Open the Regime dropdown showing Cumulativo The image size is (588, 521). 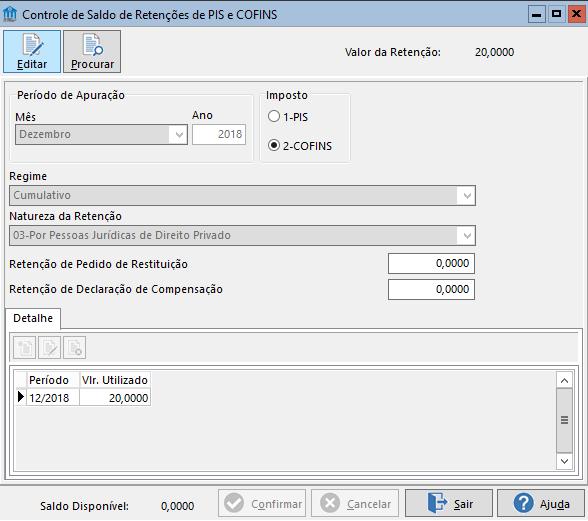(242, 195)
